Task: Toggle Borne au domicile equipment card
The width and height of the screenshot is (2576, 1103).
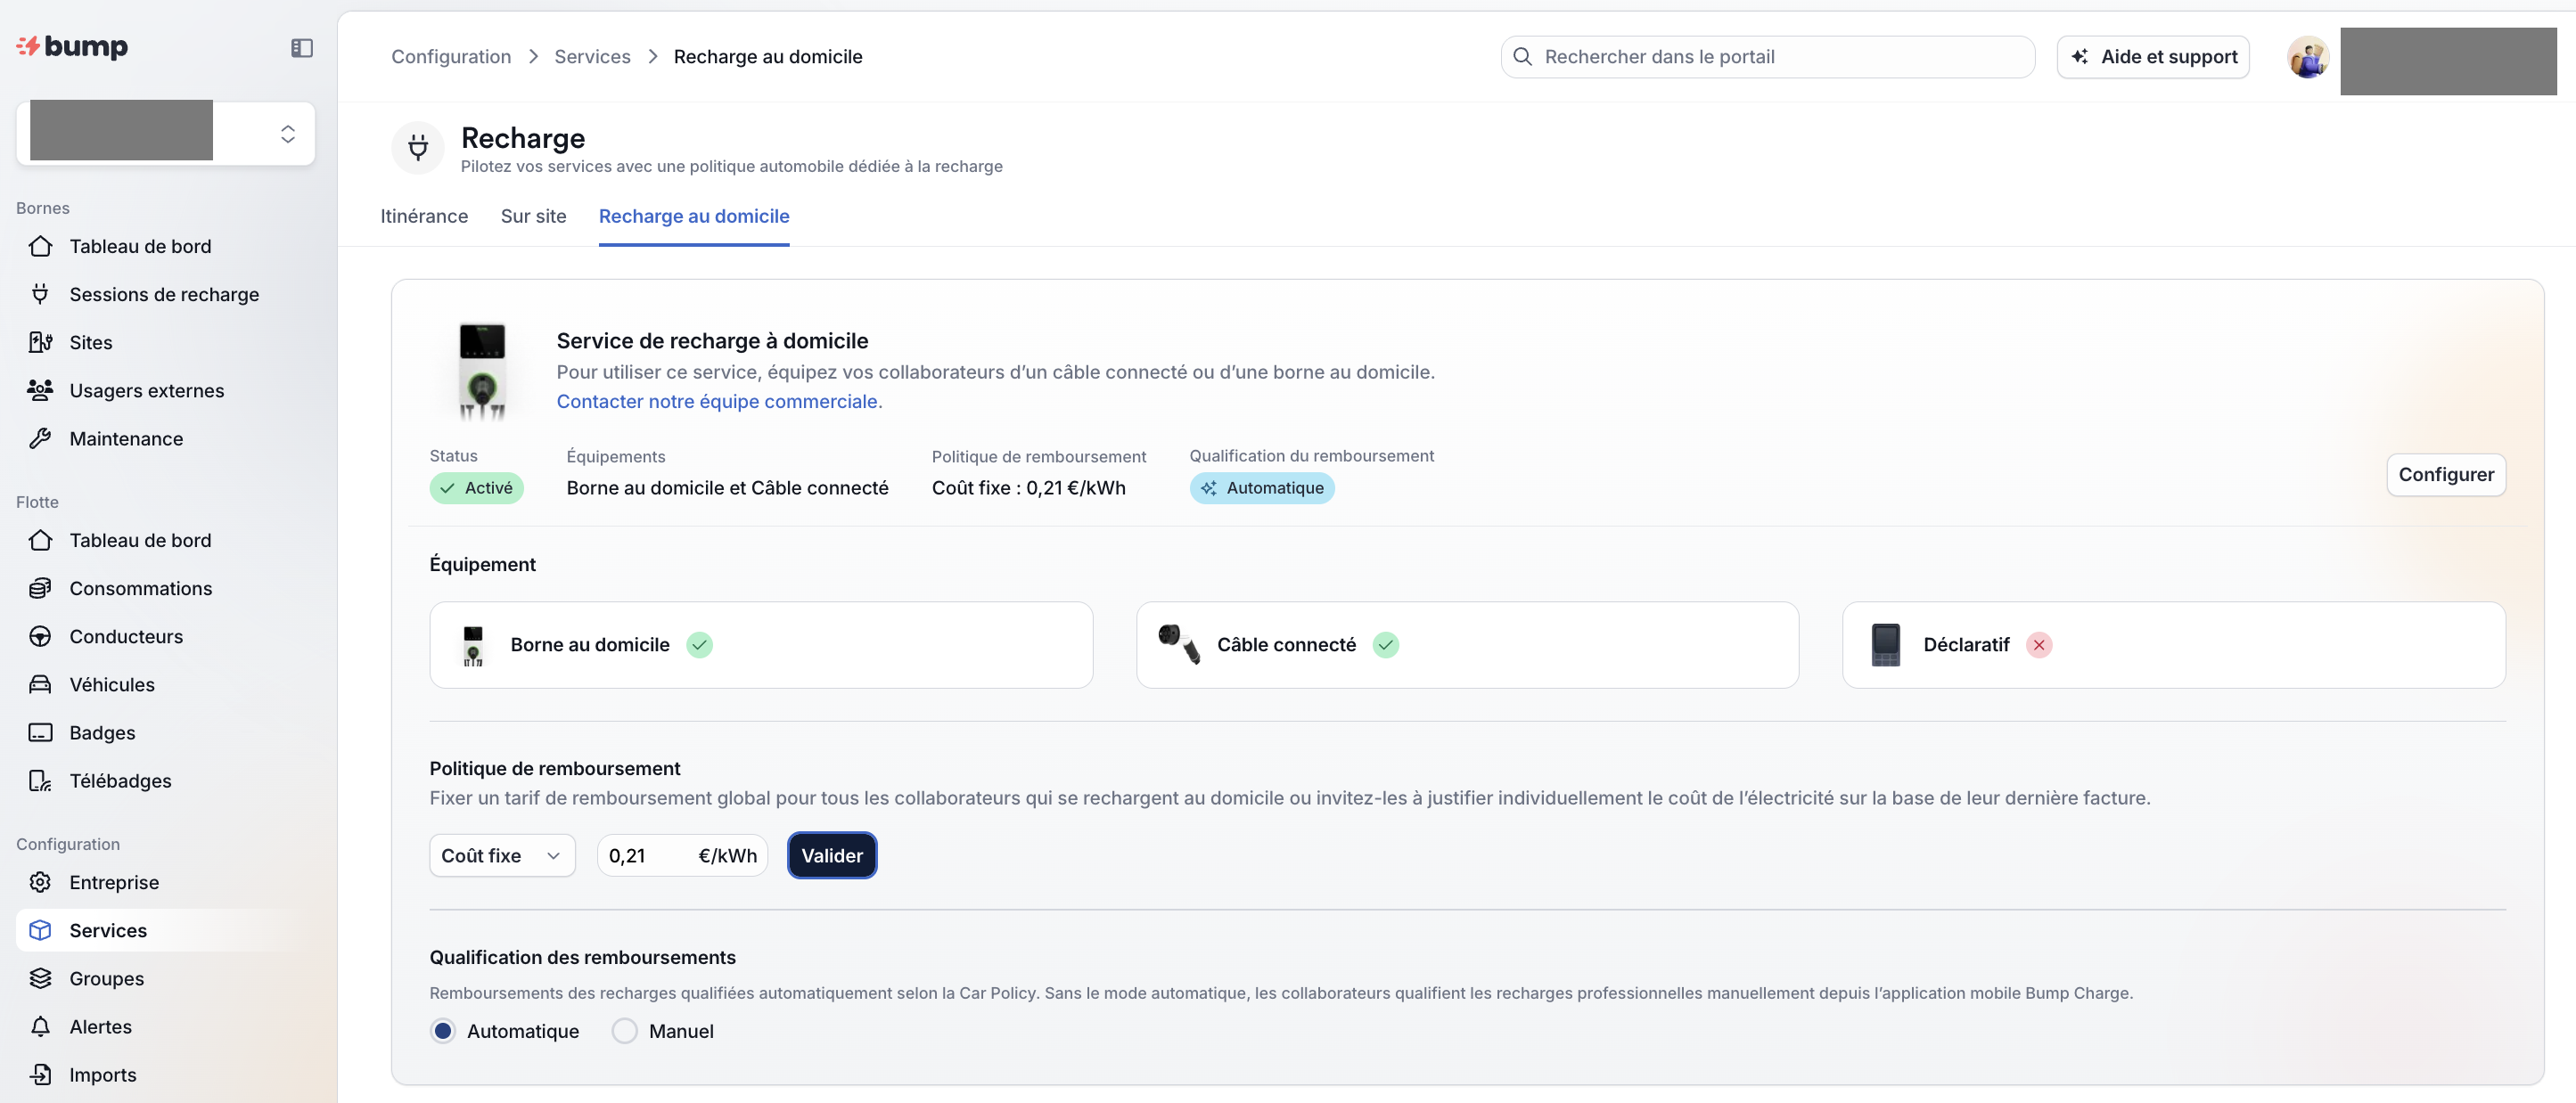Action: pos(760,645)
